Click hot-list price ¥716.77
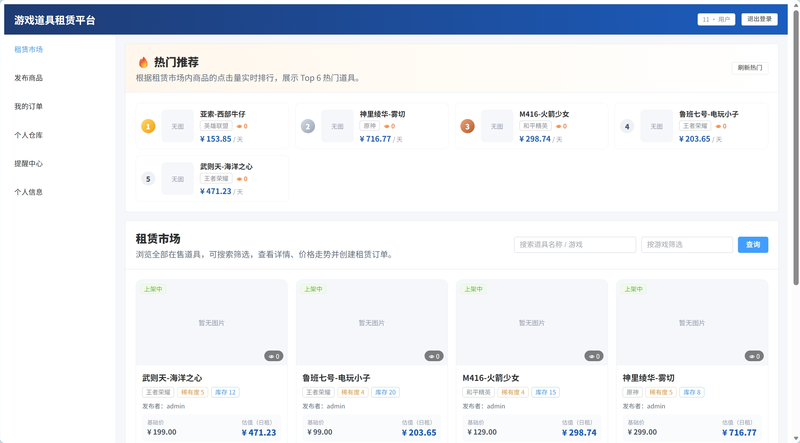This screenshot has height=443, width=800. (x=375, y=139)
